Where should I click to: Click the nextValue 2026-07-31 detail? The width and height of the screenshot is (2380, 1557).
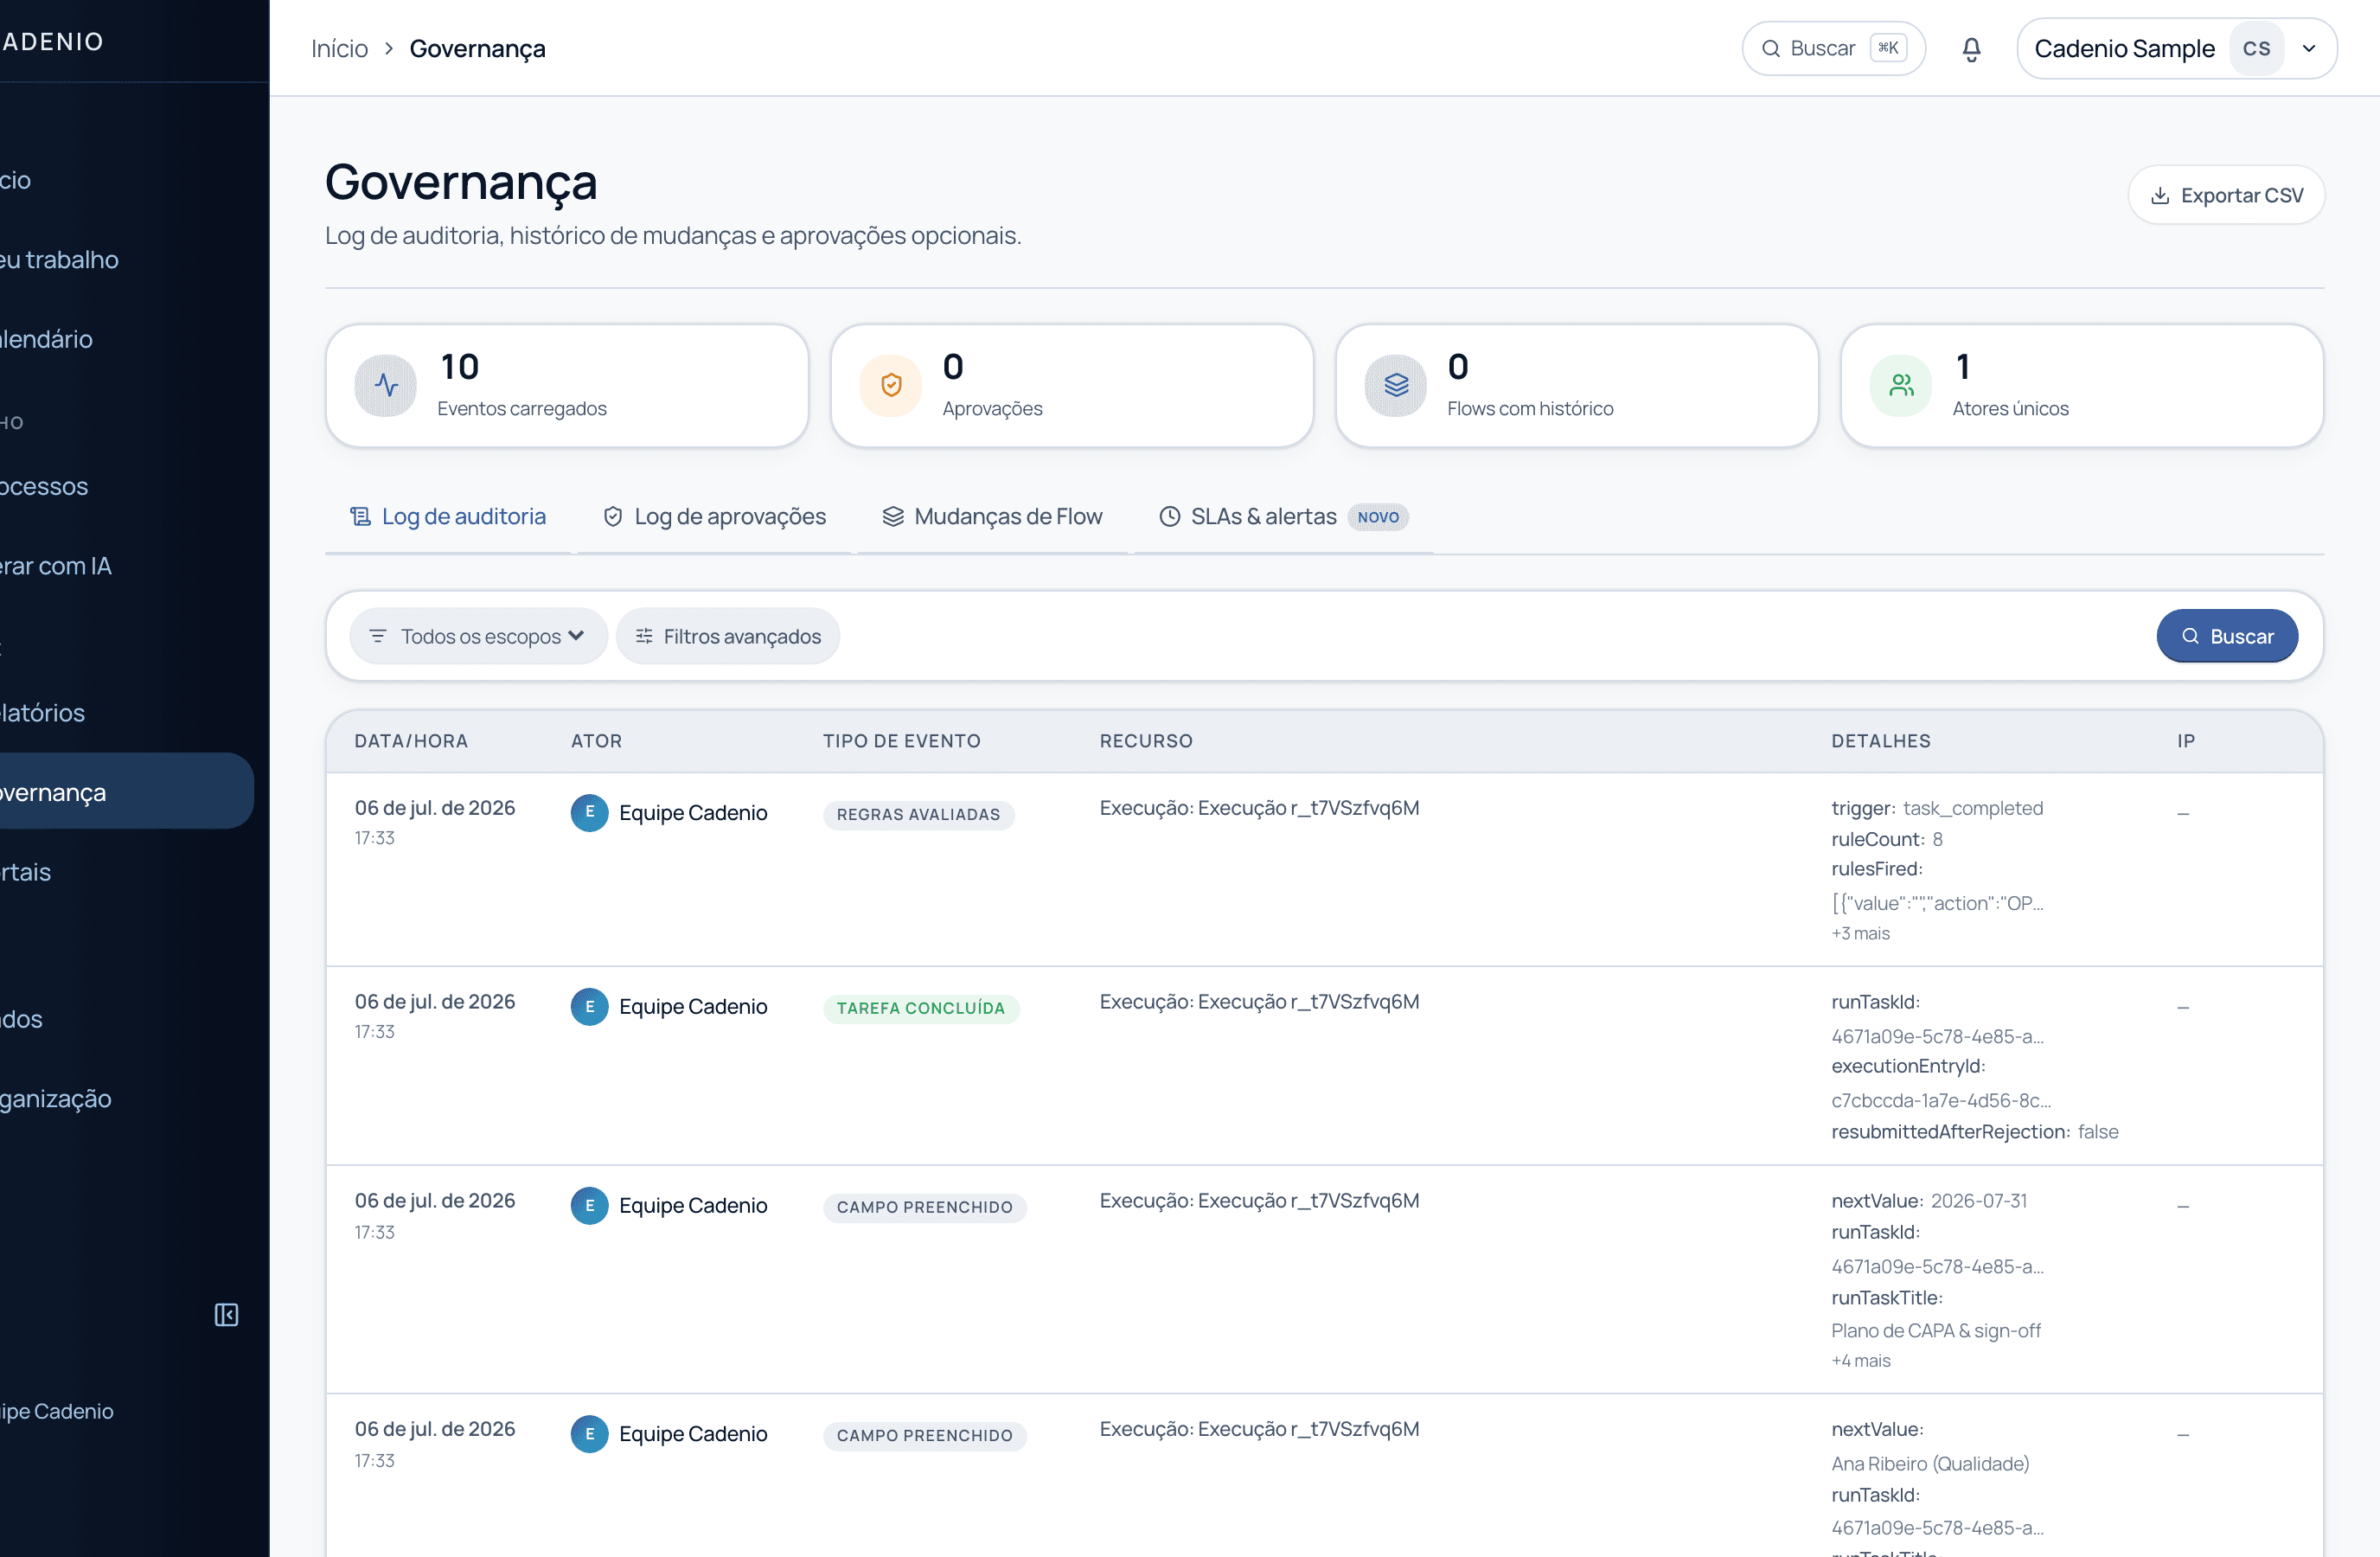pos(1929,1201)
